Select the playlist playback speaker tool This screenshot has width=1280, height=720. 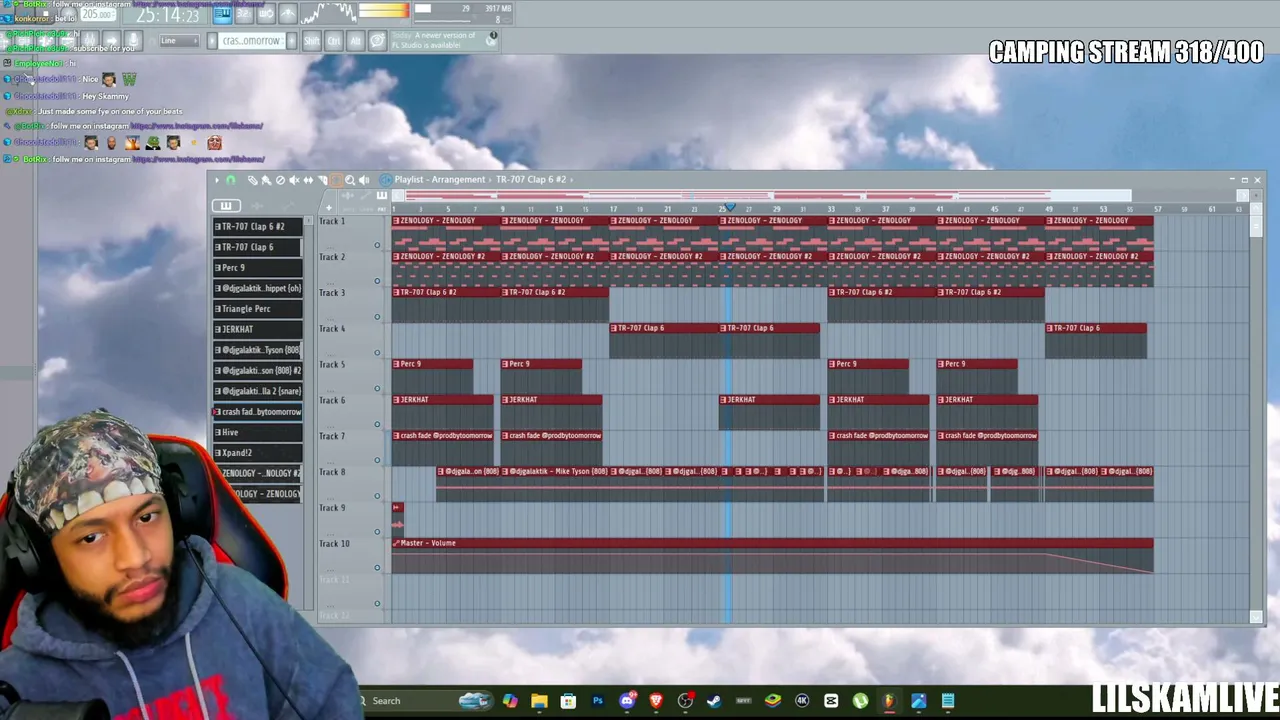coord(364,180)
